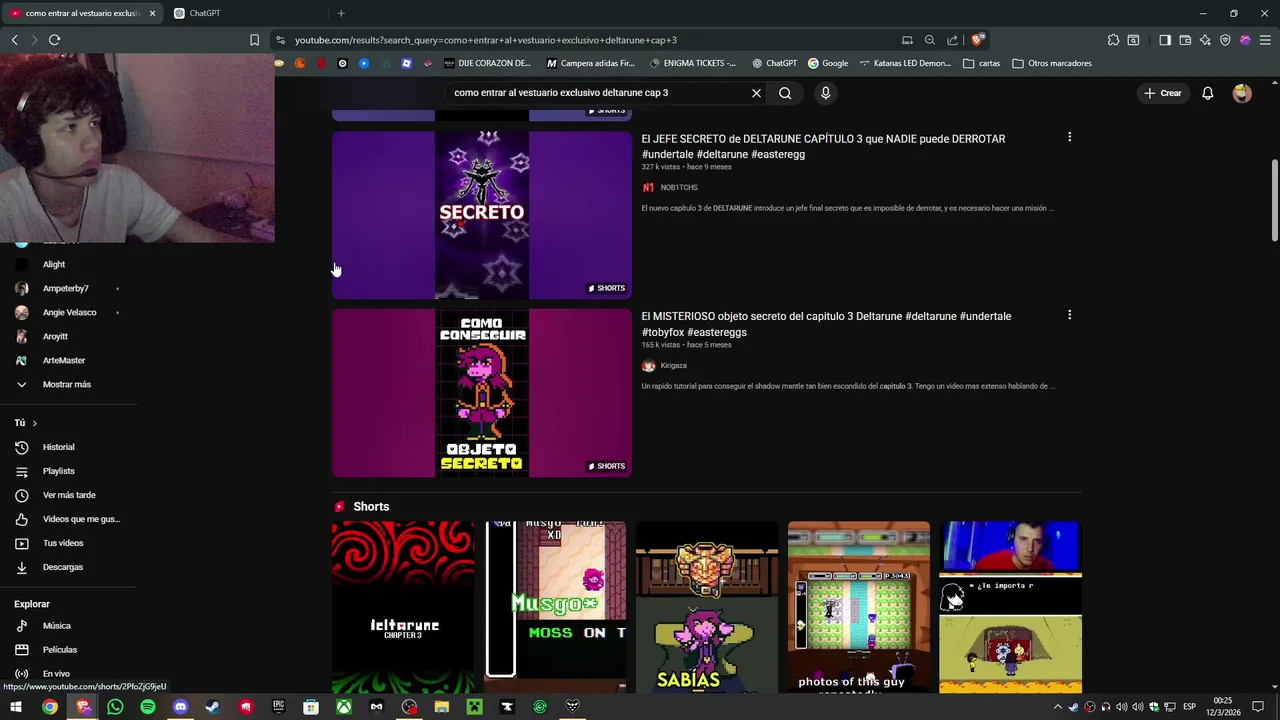The image size is (1280, 720).
Task: Open options menu for MISTERIOSO objeto video
Action: click(x=1069, y=315)
